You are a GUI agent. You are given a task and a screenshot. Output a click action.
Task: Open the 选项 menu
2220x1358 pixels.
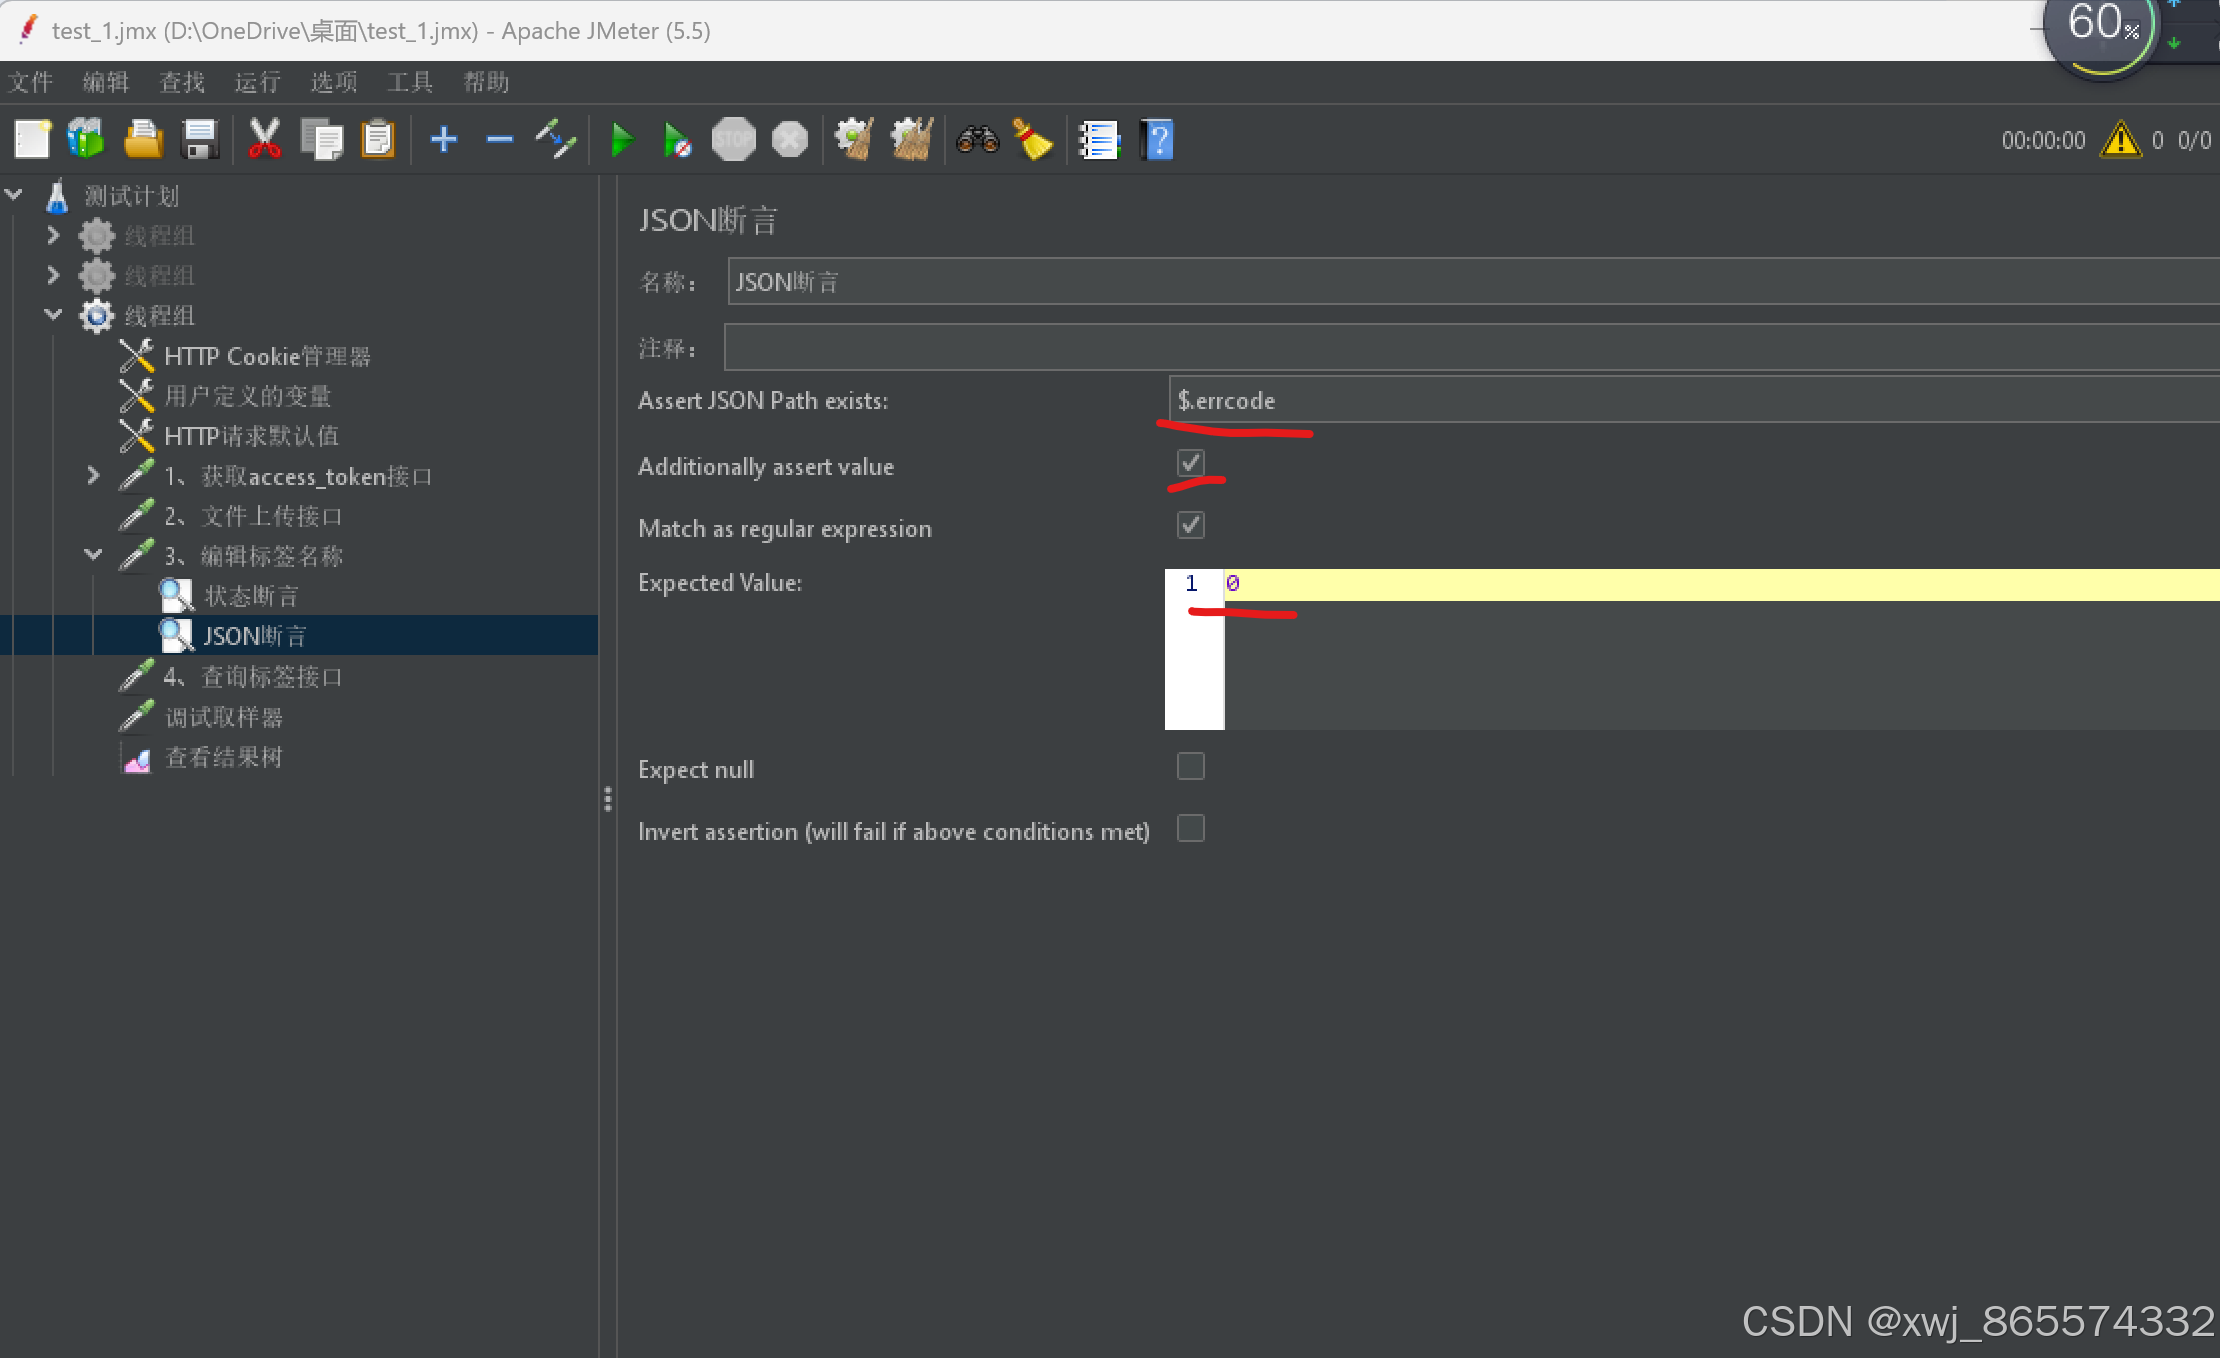pos(333,82)
